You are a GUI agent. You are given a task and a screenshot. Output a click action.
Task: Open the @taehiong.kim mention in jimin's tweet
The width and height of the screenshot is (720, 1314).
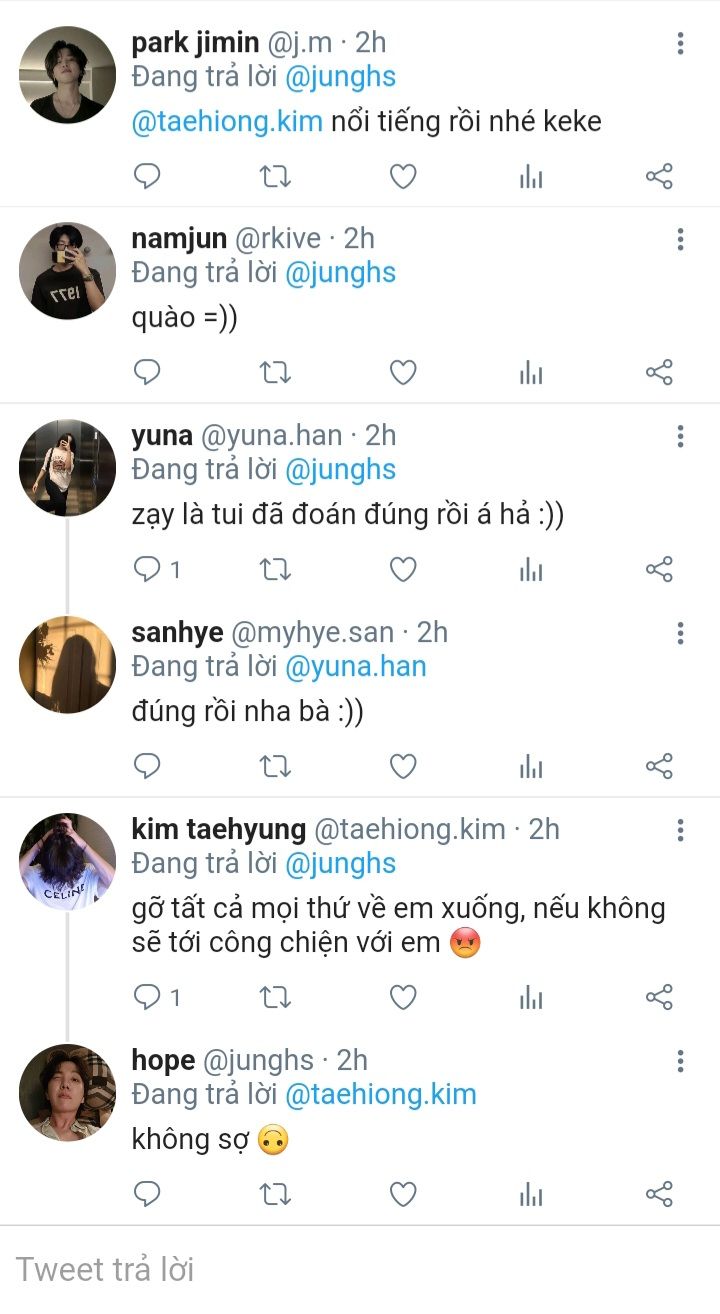227,122
